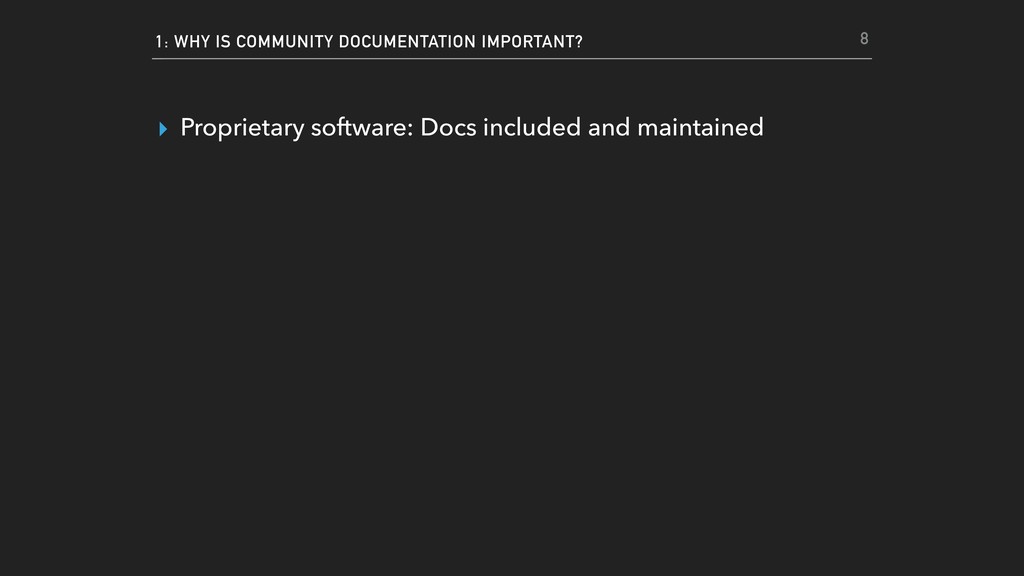The width and height of the screenshot is (1024, 576).
Task: Click the word "included" in the bullet
Action: tap(532, 128)
